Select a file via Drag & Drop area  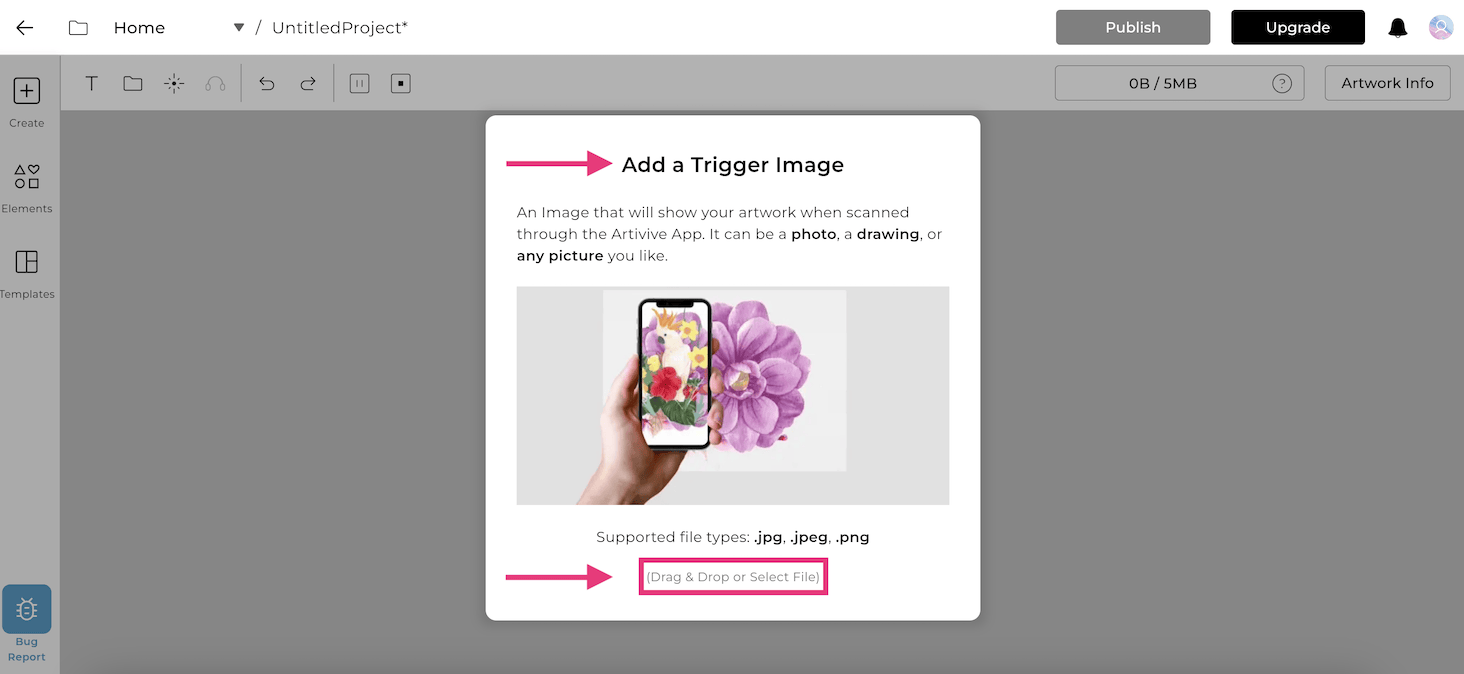(x=733, y=577)
